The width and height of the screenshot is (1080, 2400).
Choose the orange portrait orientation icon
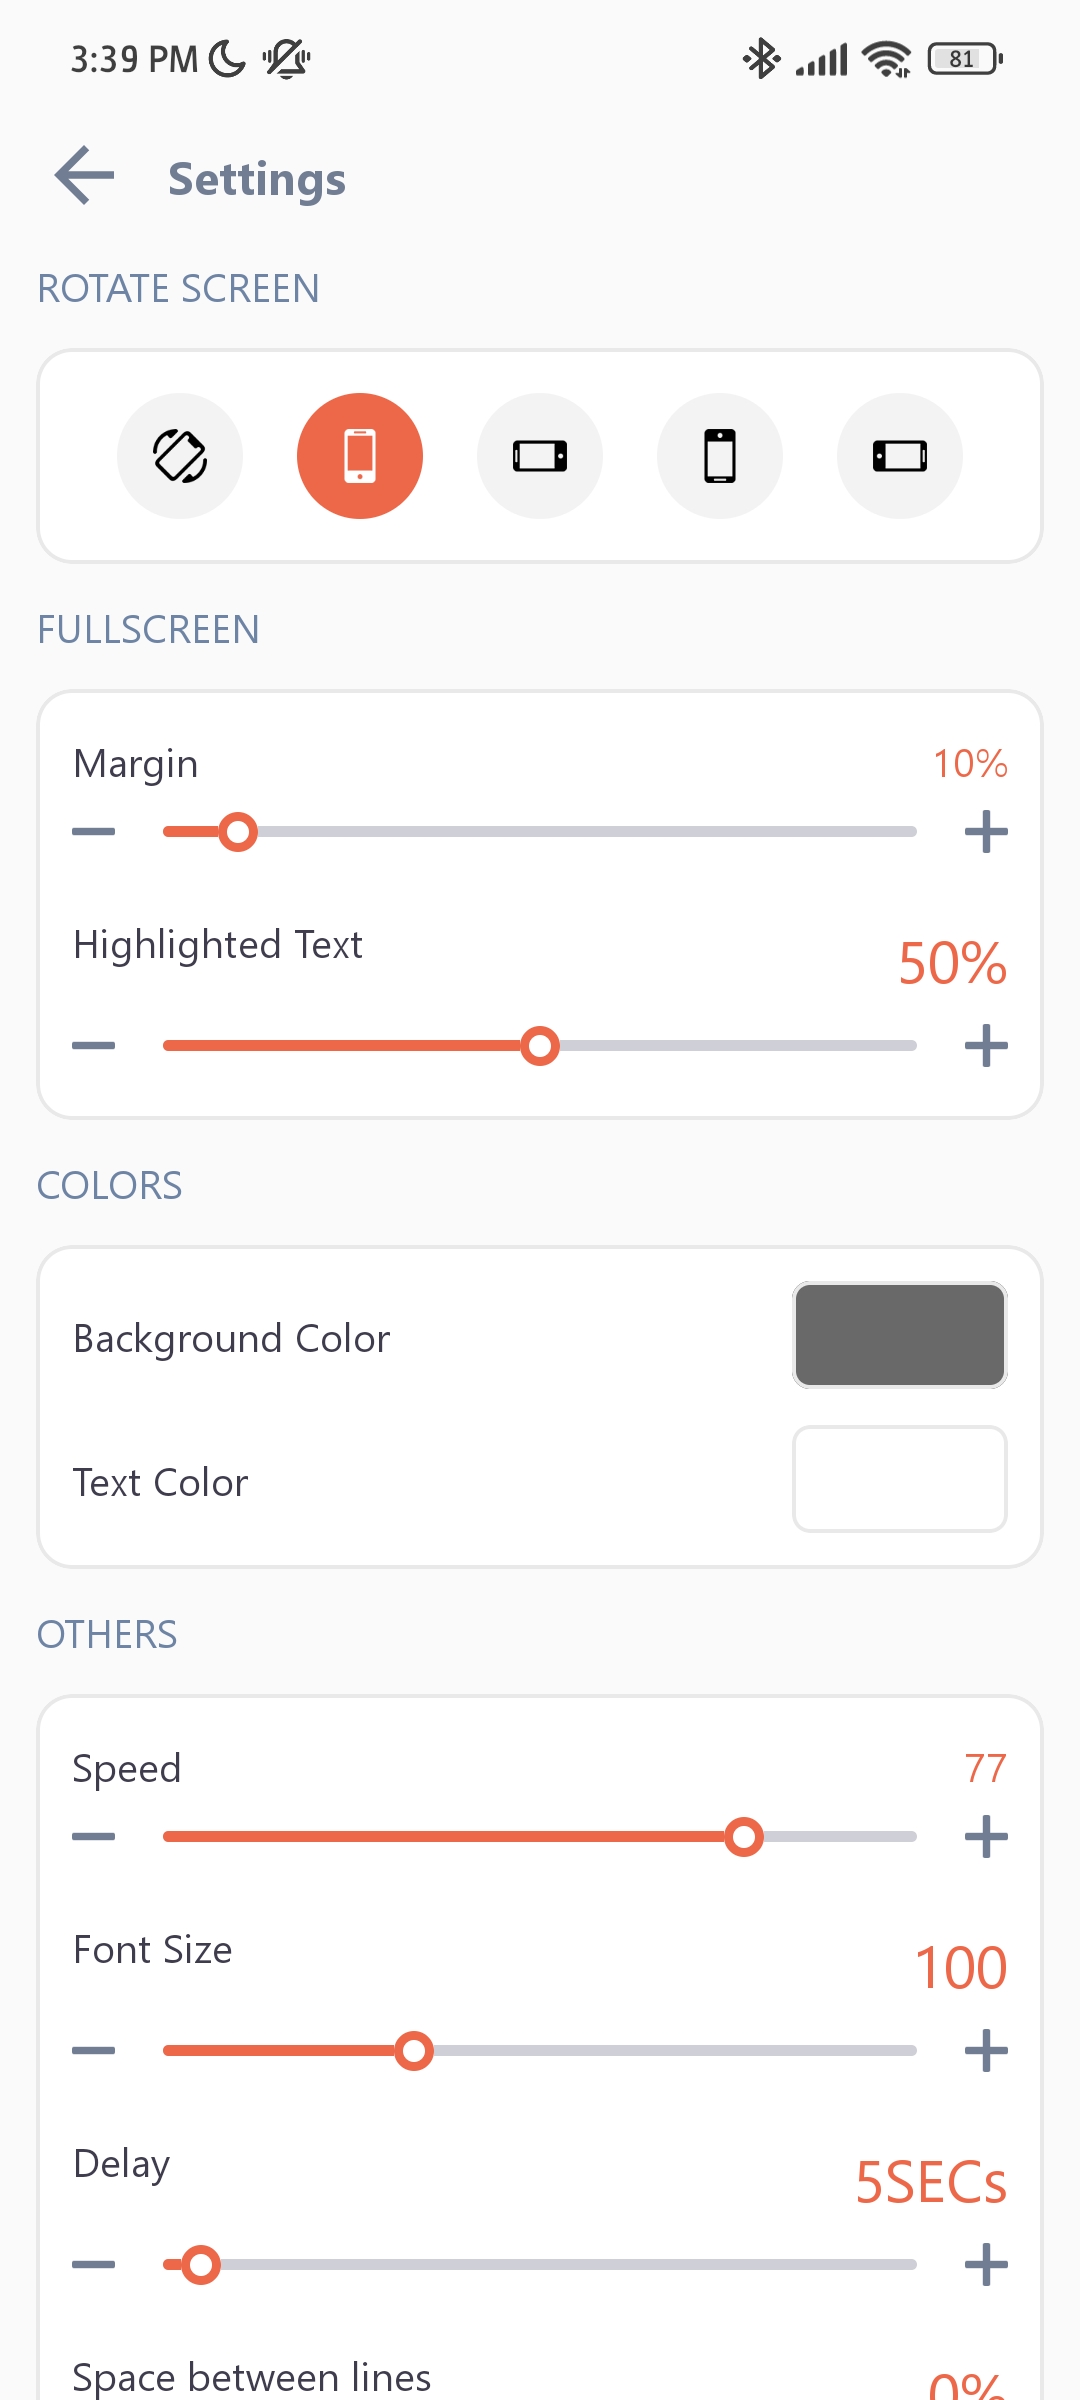pos(360,456)
